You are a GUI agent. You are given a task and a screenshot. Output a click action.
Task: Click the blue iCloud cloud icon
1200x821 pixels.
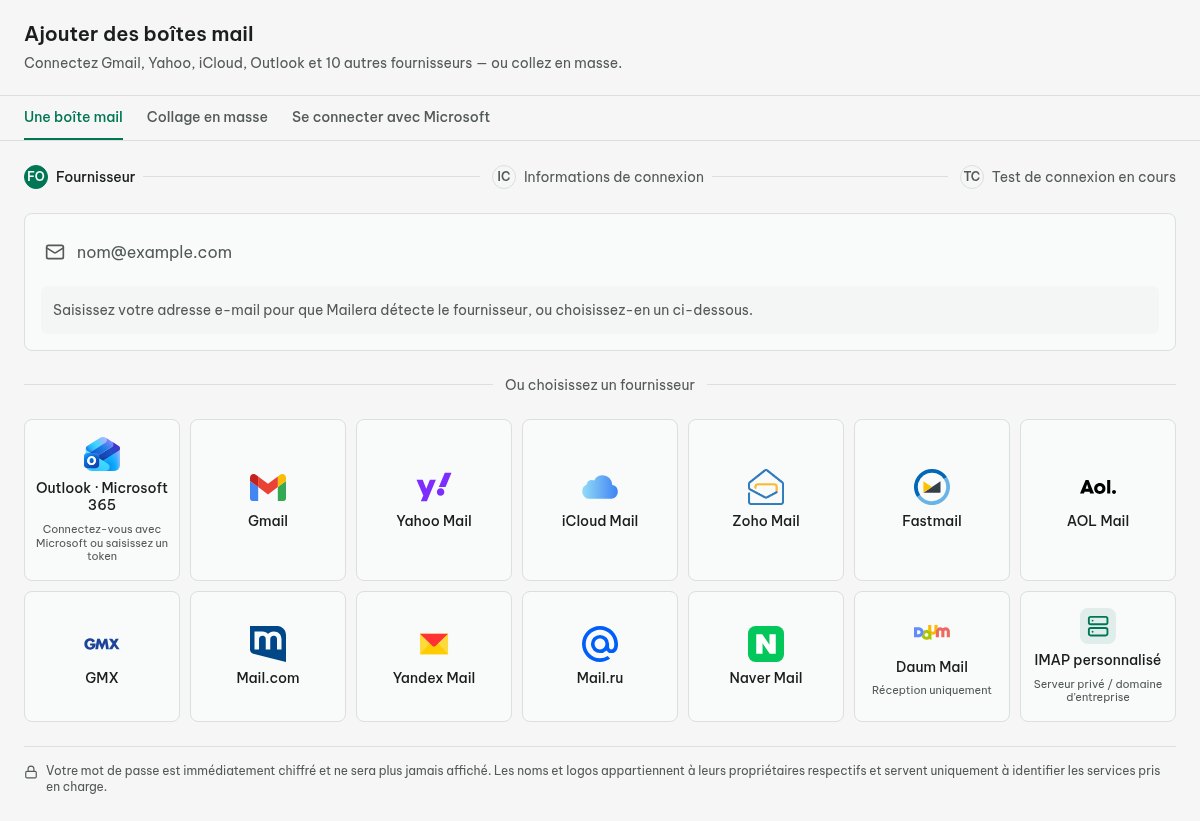pos(600,488)
